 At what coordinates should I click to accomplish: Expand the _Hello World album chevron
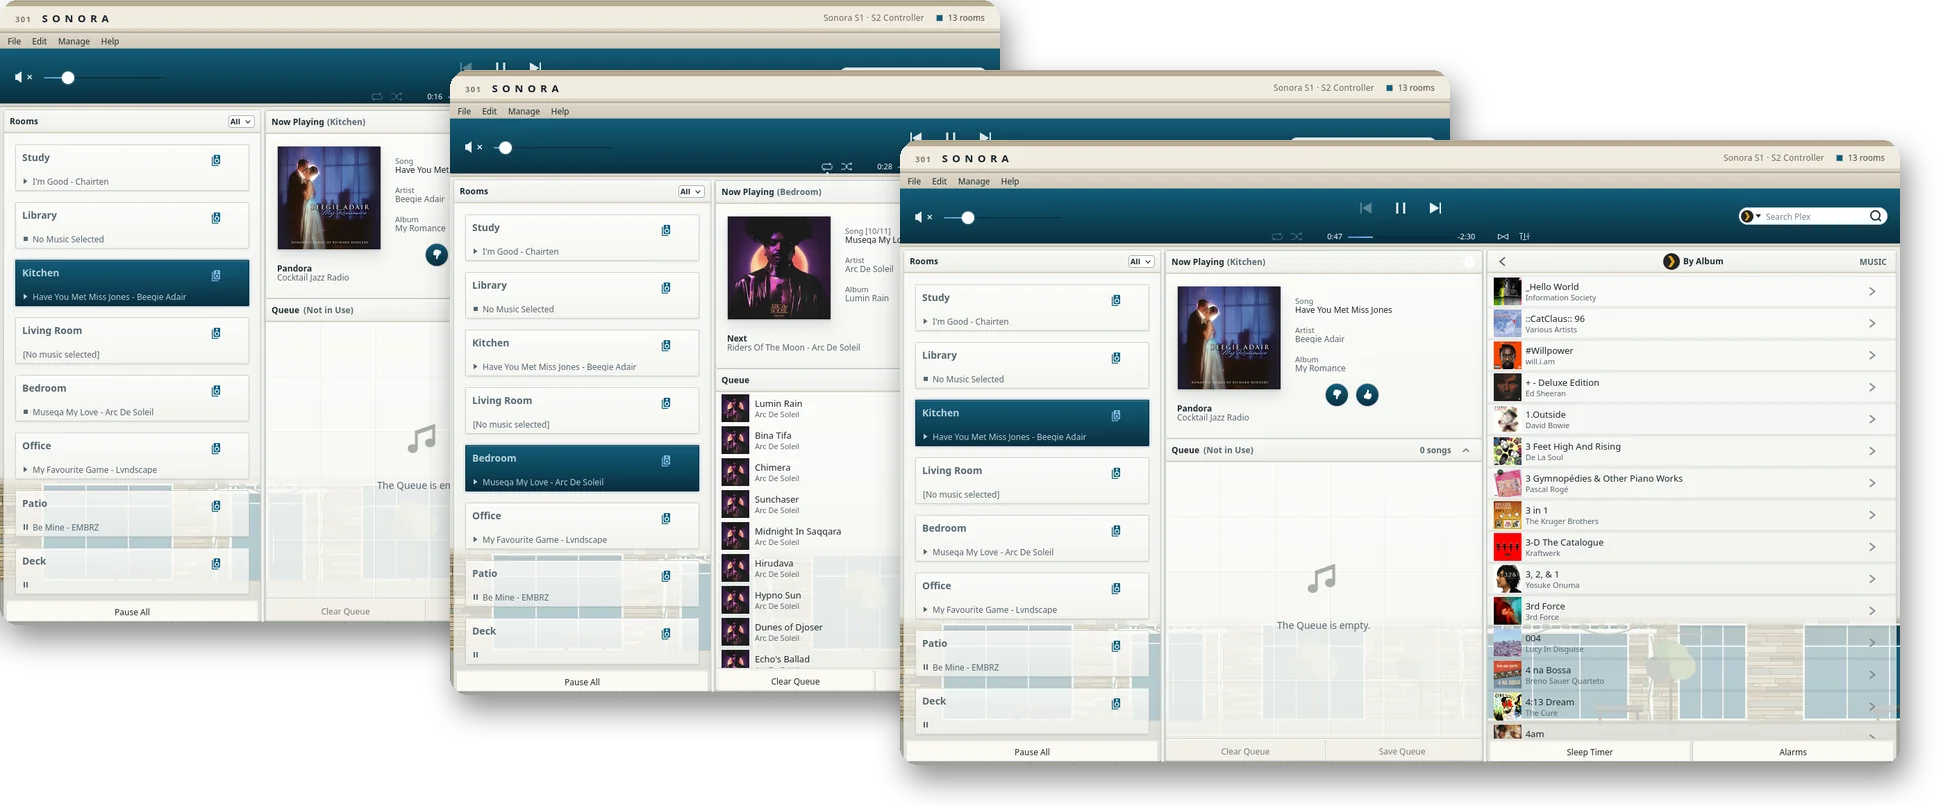click(x=1872, y=291)
